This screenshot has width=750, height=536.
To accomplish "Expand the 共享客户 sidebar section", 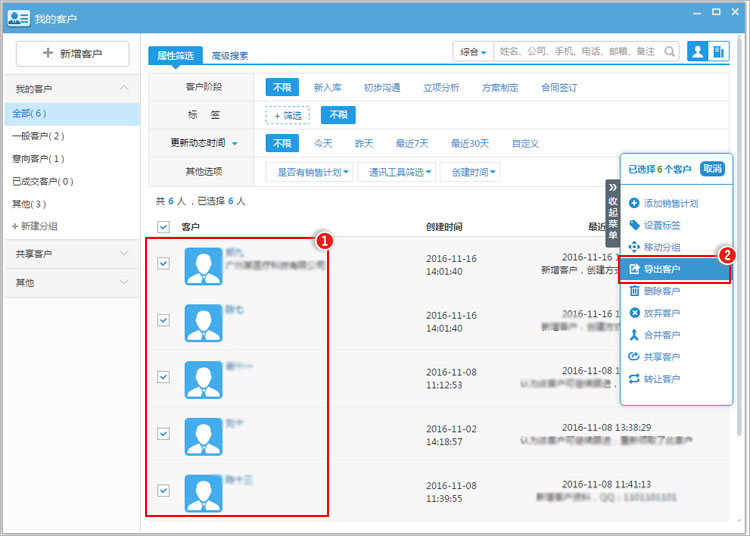I will click(124, 253).
